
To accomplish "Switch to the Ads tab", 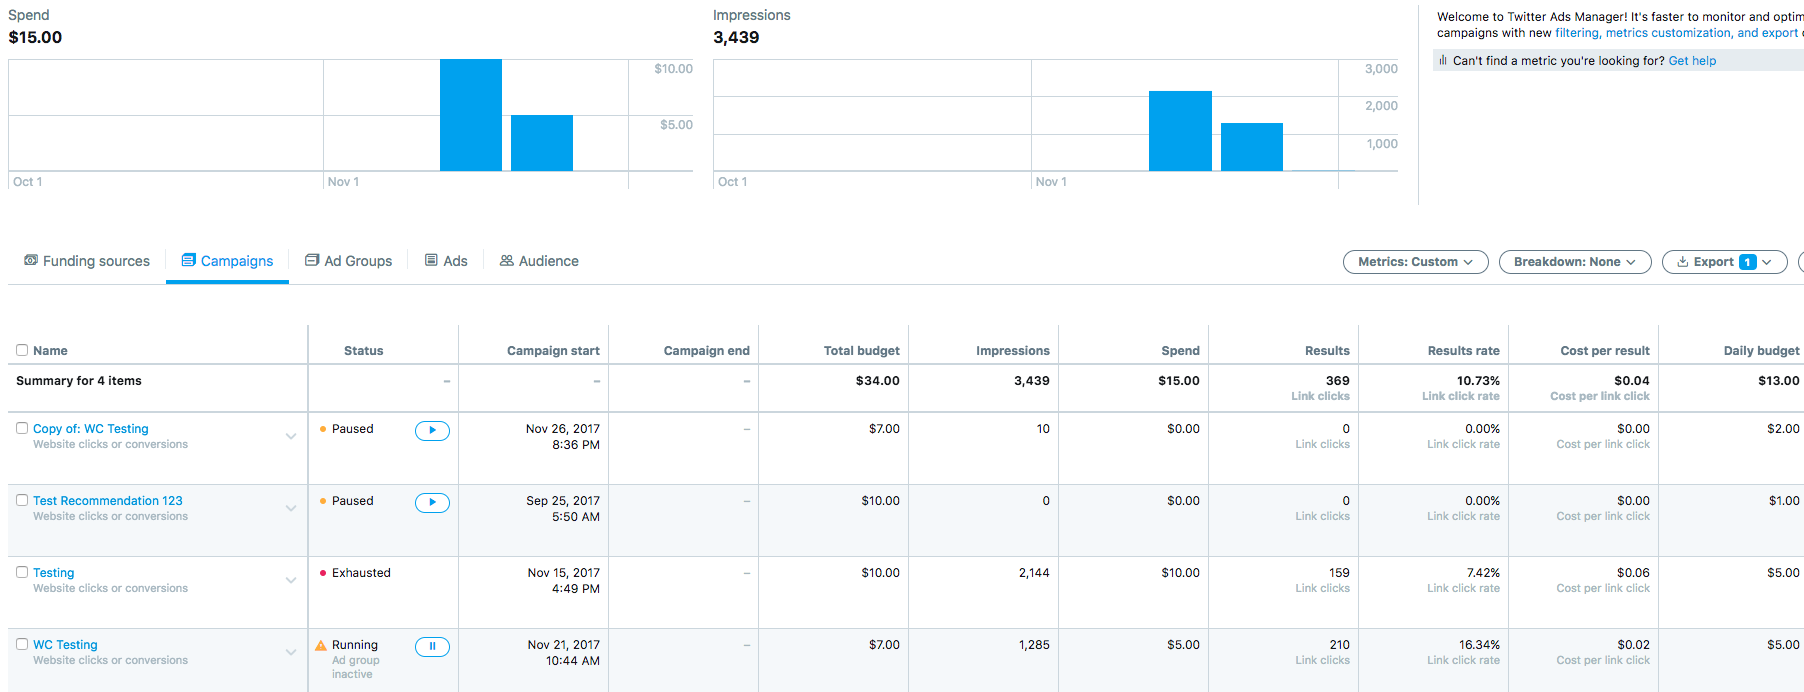I will (x=446, y=261).
